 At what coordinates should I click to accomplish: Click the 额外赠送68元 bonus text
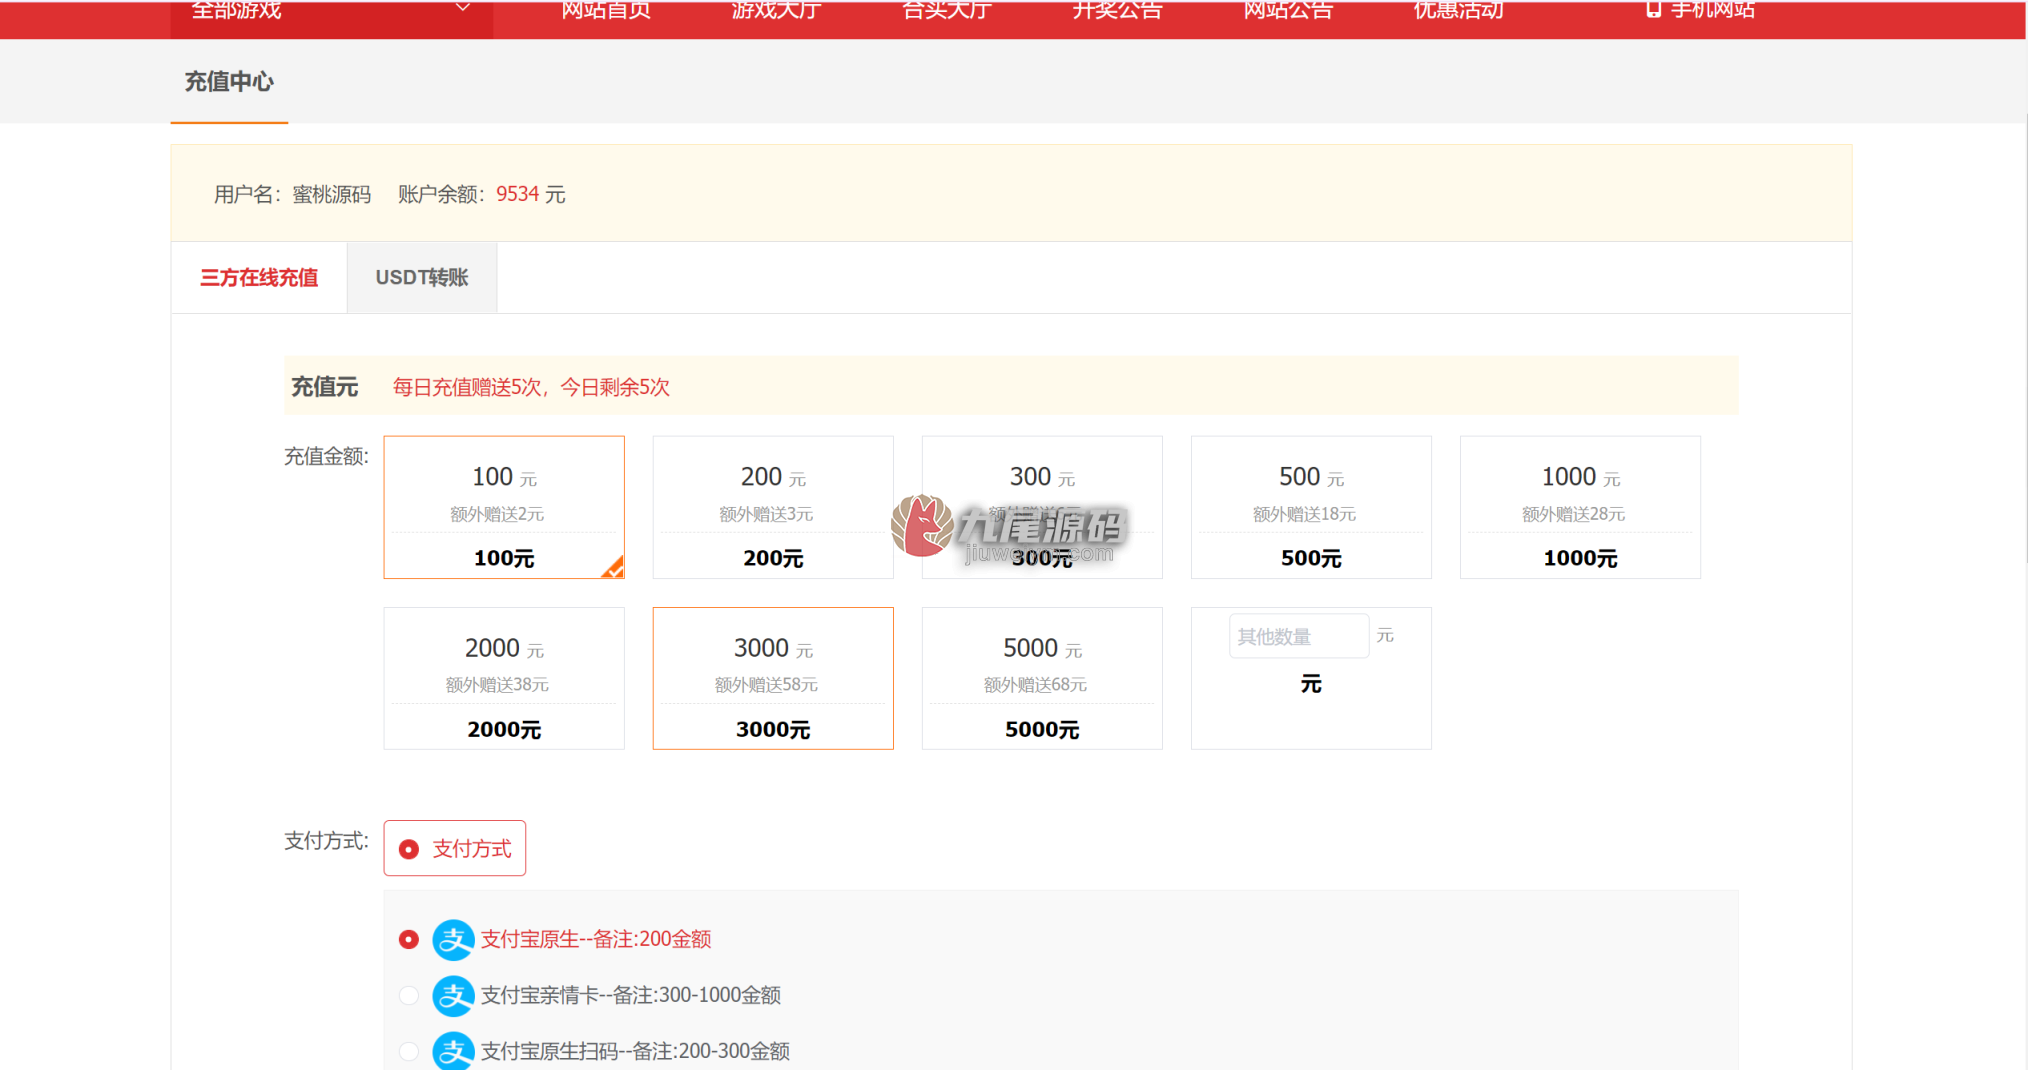tap(1035, 685)
